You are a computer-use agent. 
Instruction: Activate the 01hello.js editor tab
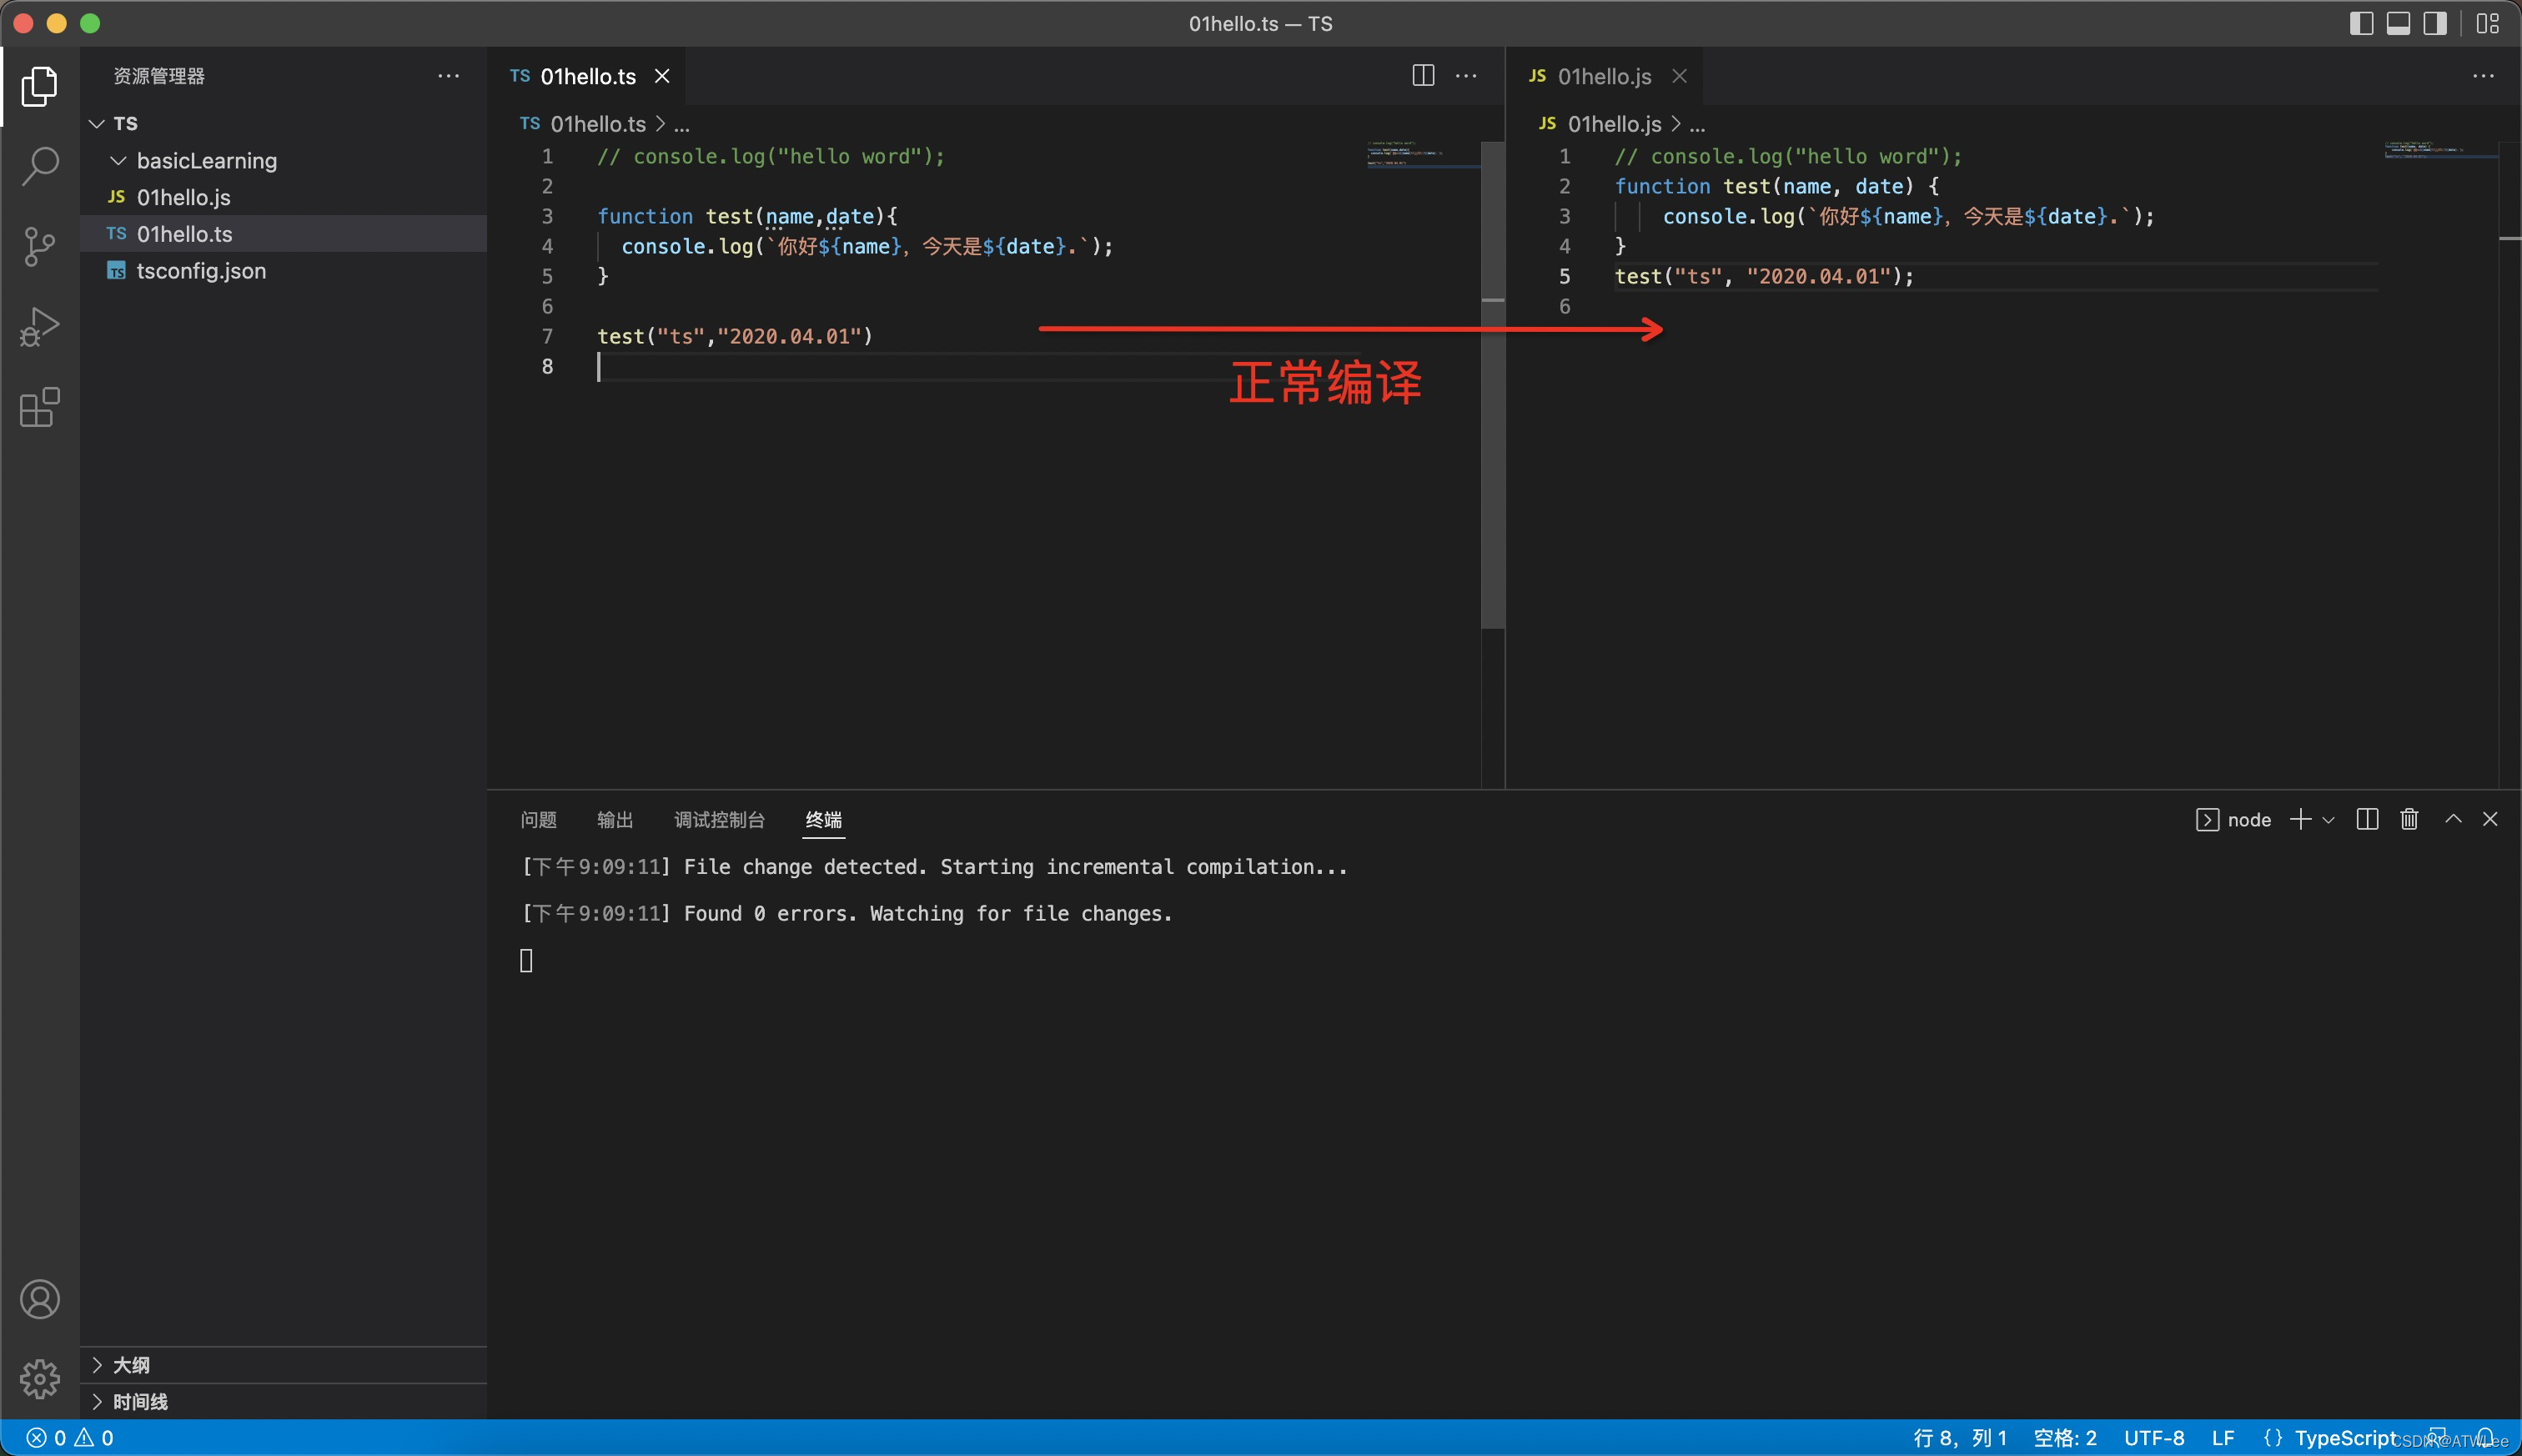click(1604, 76)
